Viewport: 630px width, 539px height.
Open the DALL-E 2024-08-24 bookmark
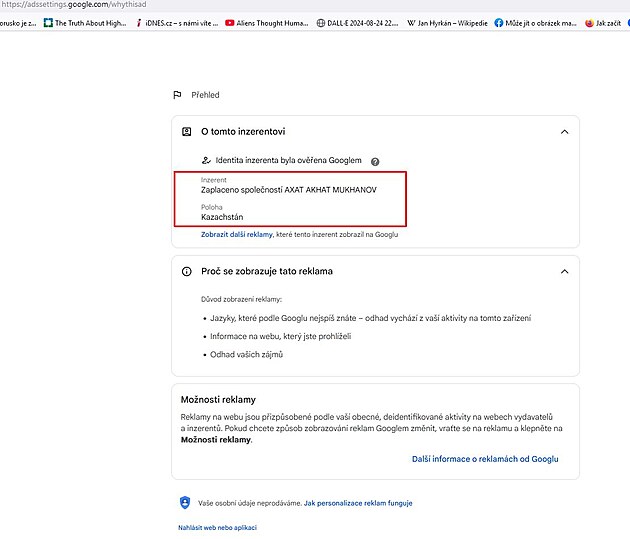point(357,23)
